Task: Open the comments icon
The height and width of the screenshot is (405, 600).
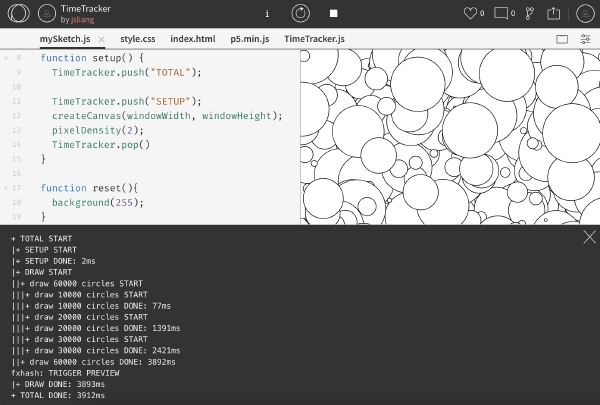Action: tap(501, 13)
